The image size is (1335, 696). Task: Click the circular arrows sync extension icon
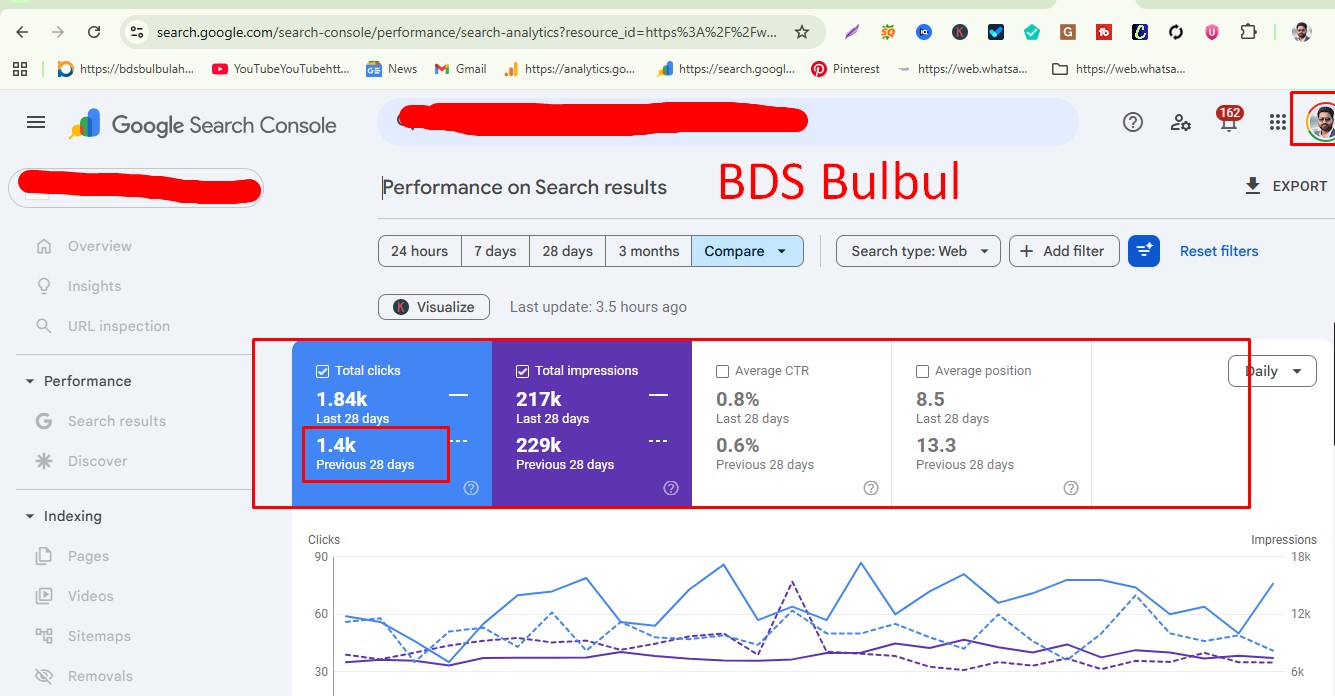pos(1176,32)
